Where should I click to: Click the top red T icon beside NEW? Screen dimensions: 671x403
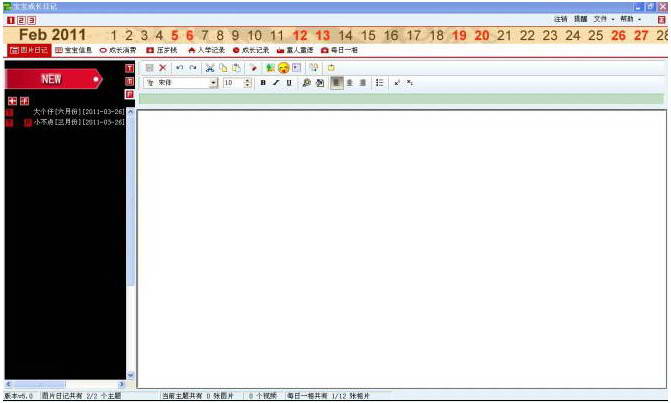[129, 68]
